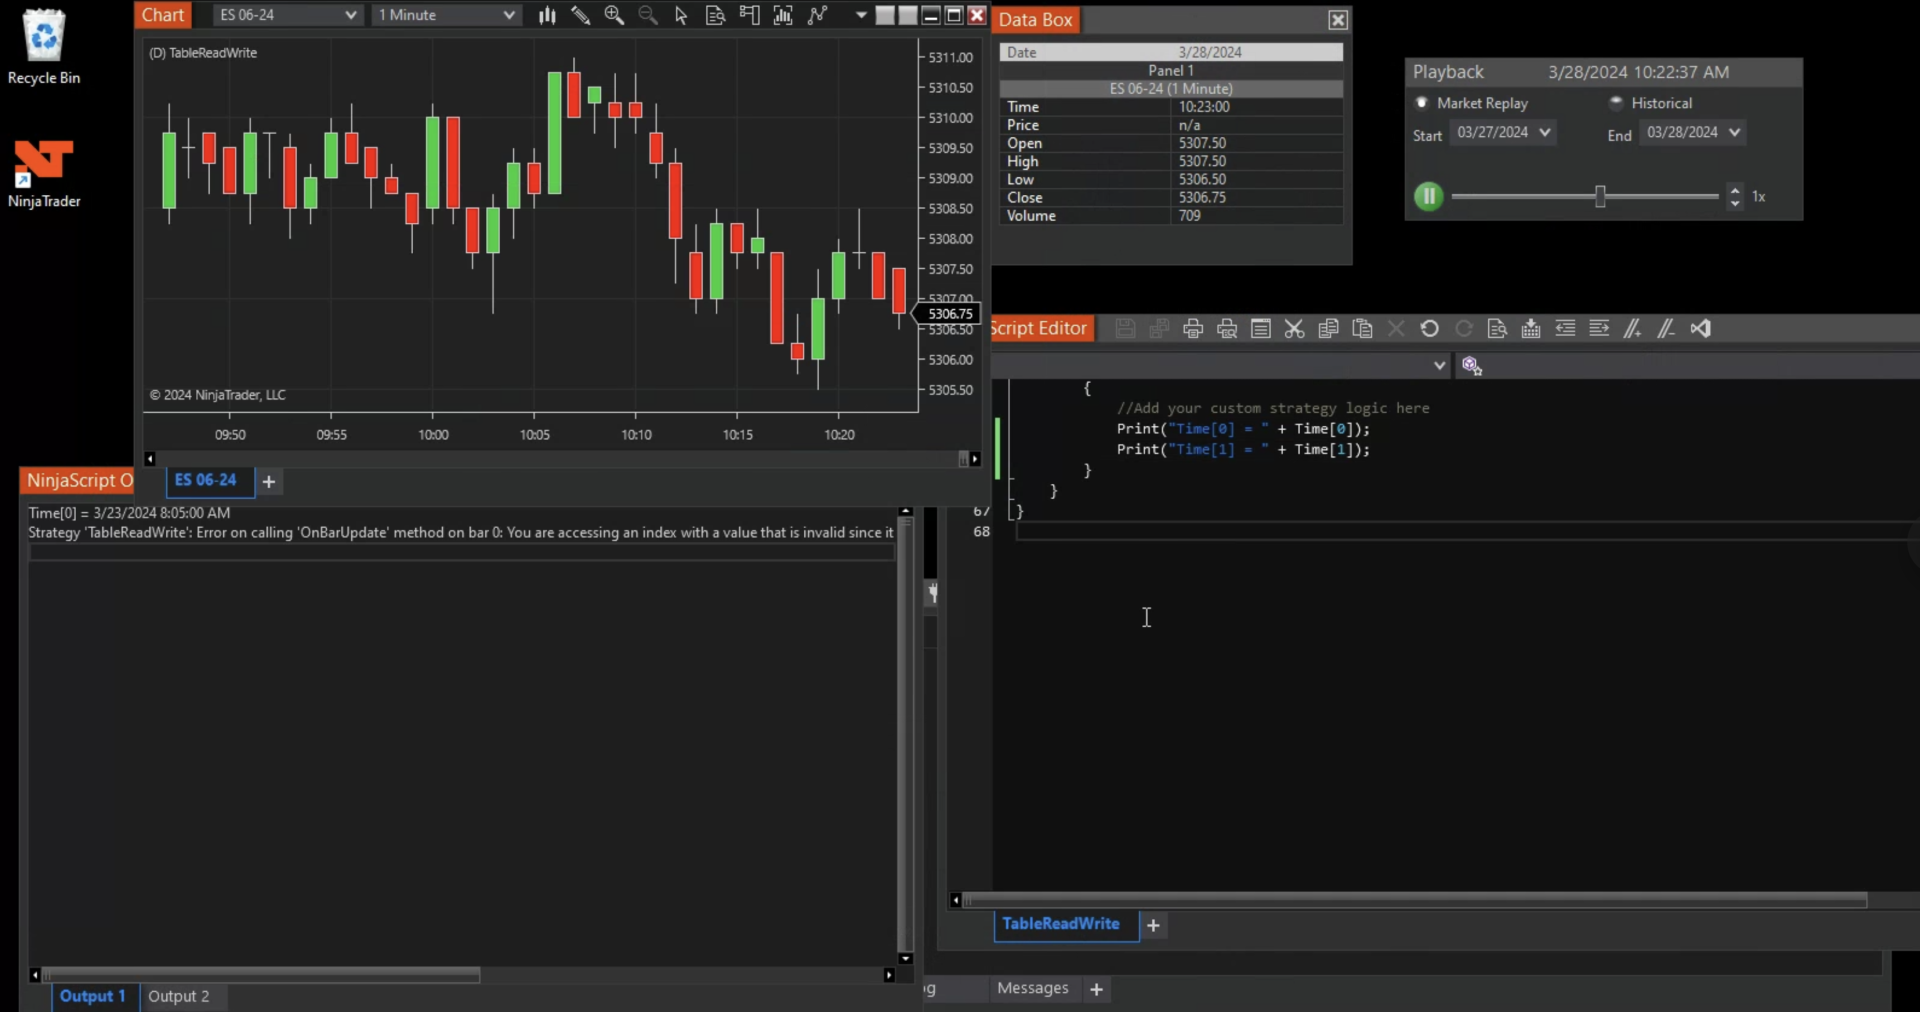Open the chart style bars icon
The height and width of the screenshot is (1012, 1920).
pos(547,15)
